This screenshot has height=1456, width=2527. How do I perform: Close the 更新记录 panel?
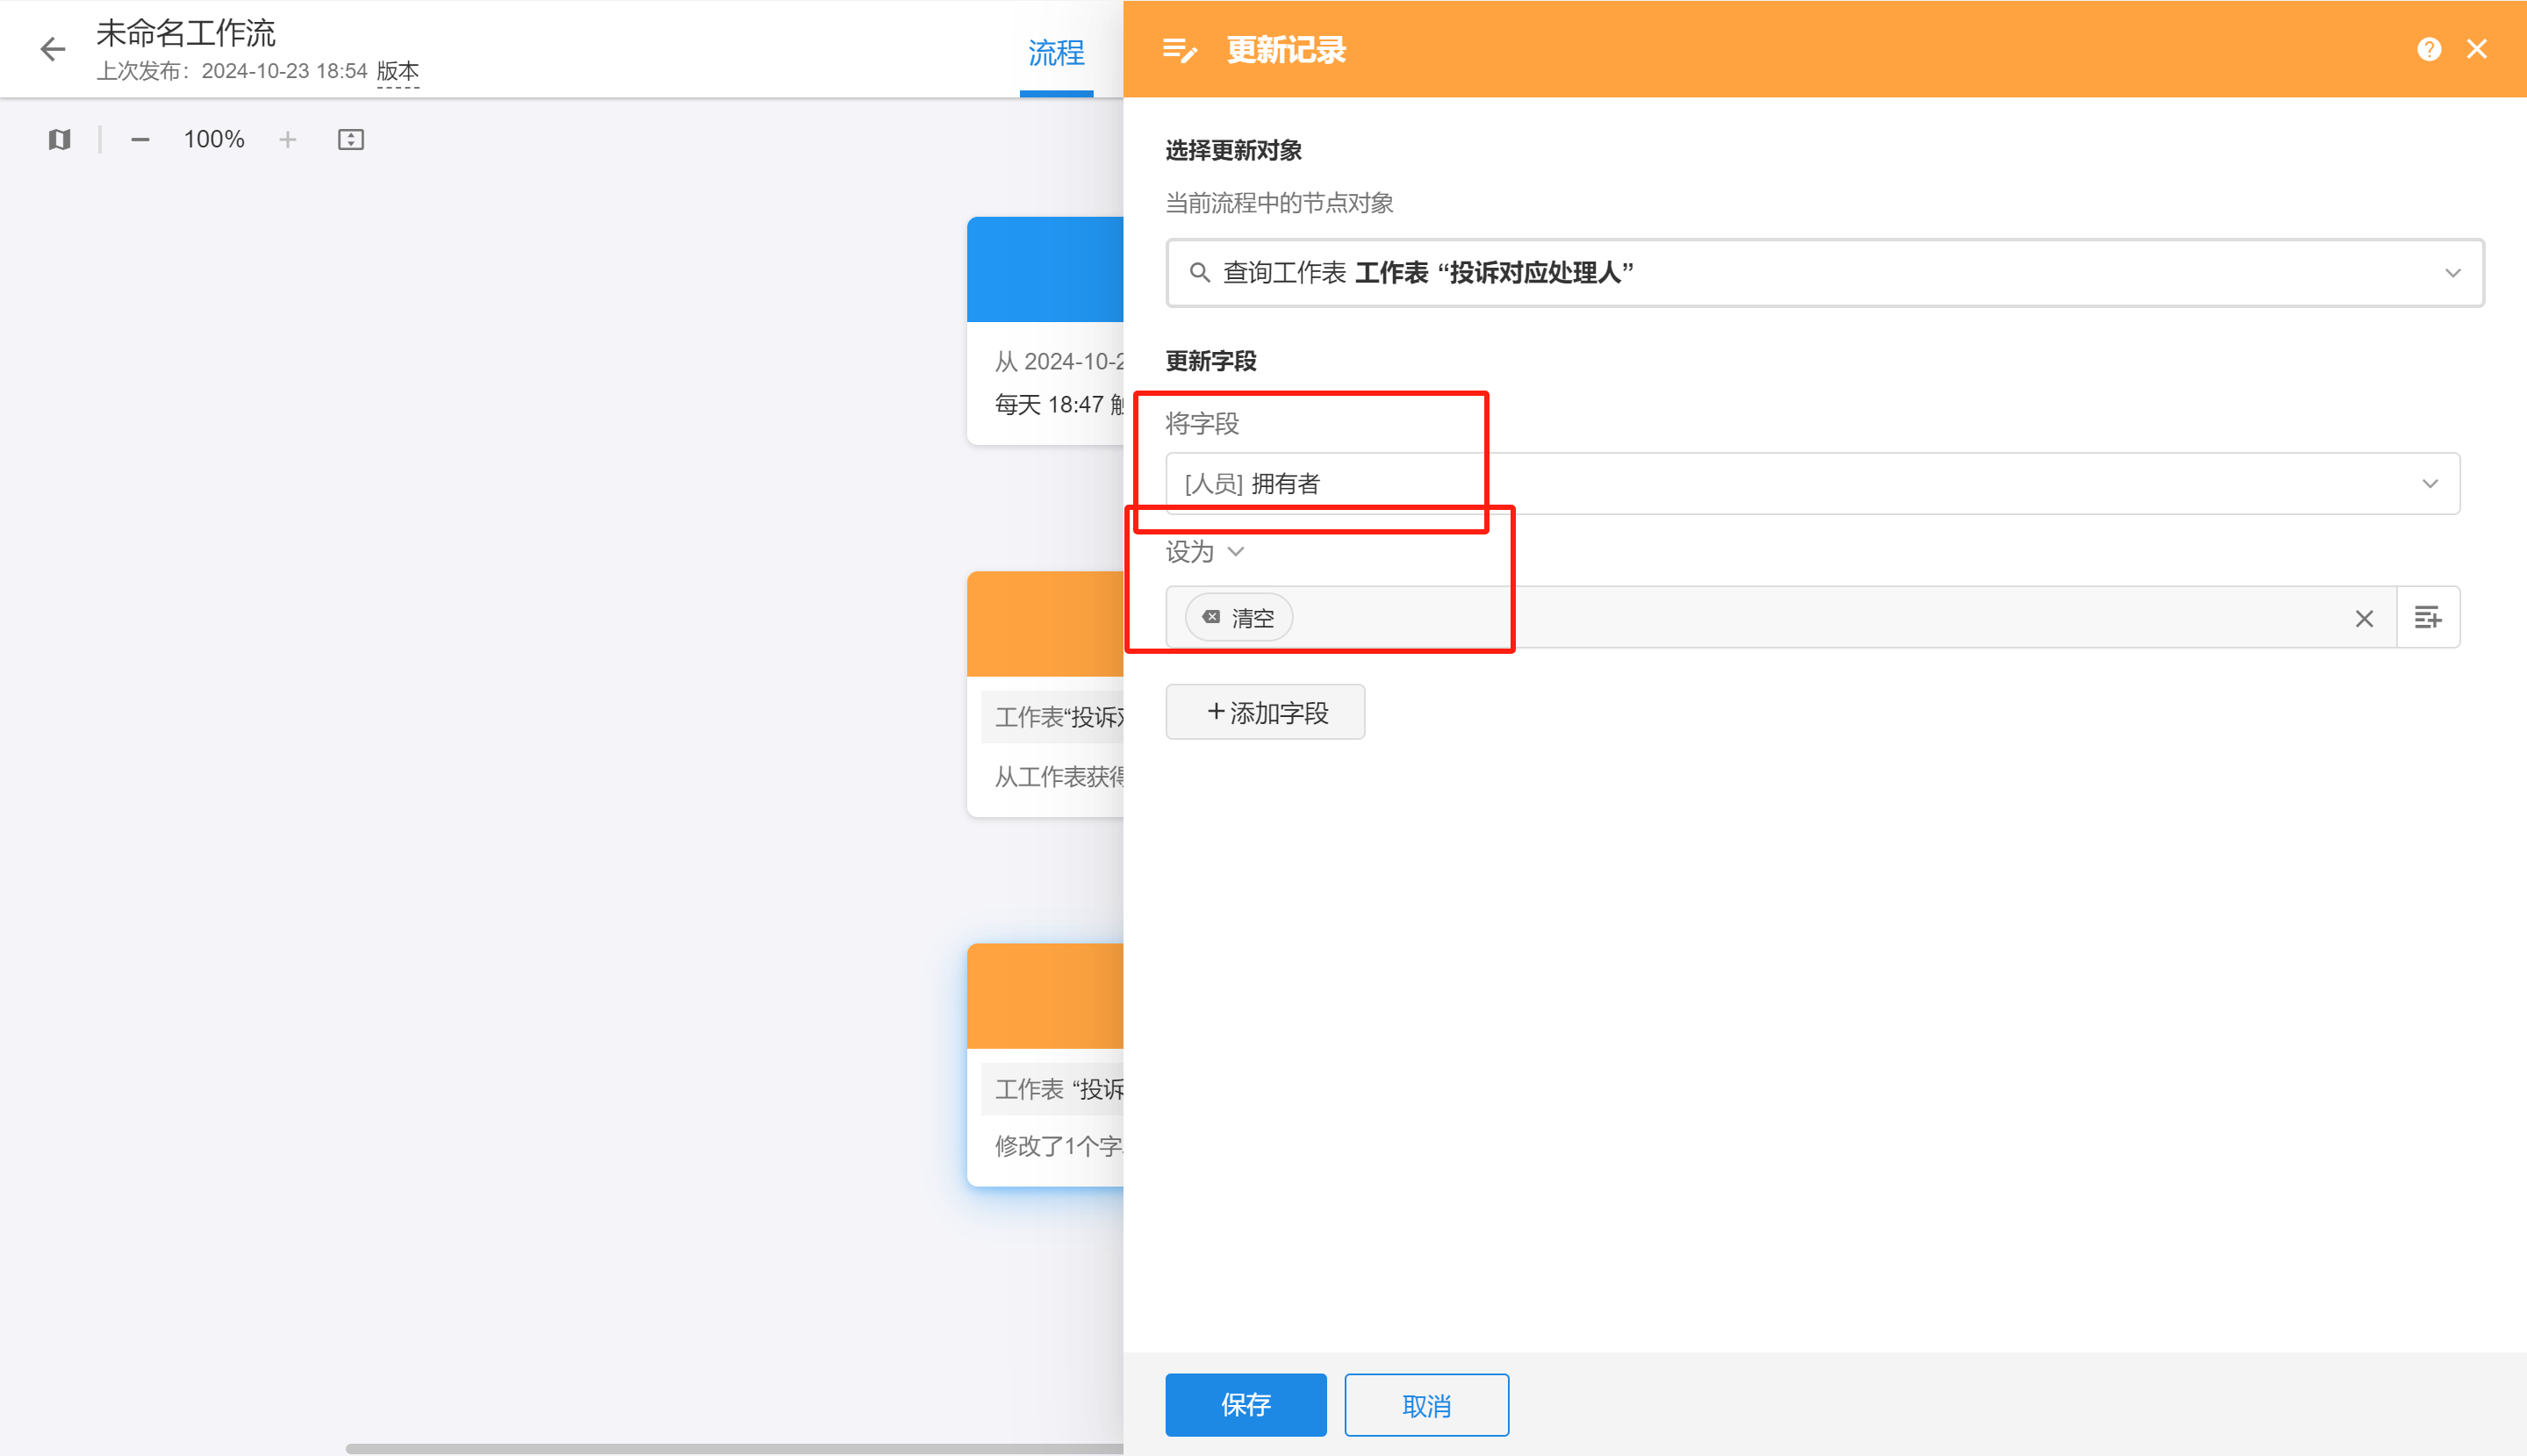coord(2477,49)
